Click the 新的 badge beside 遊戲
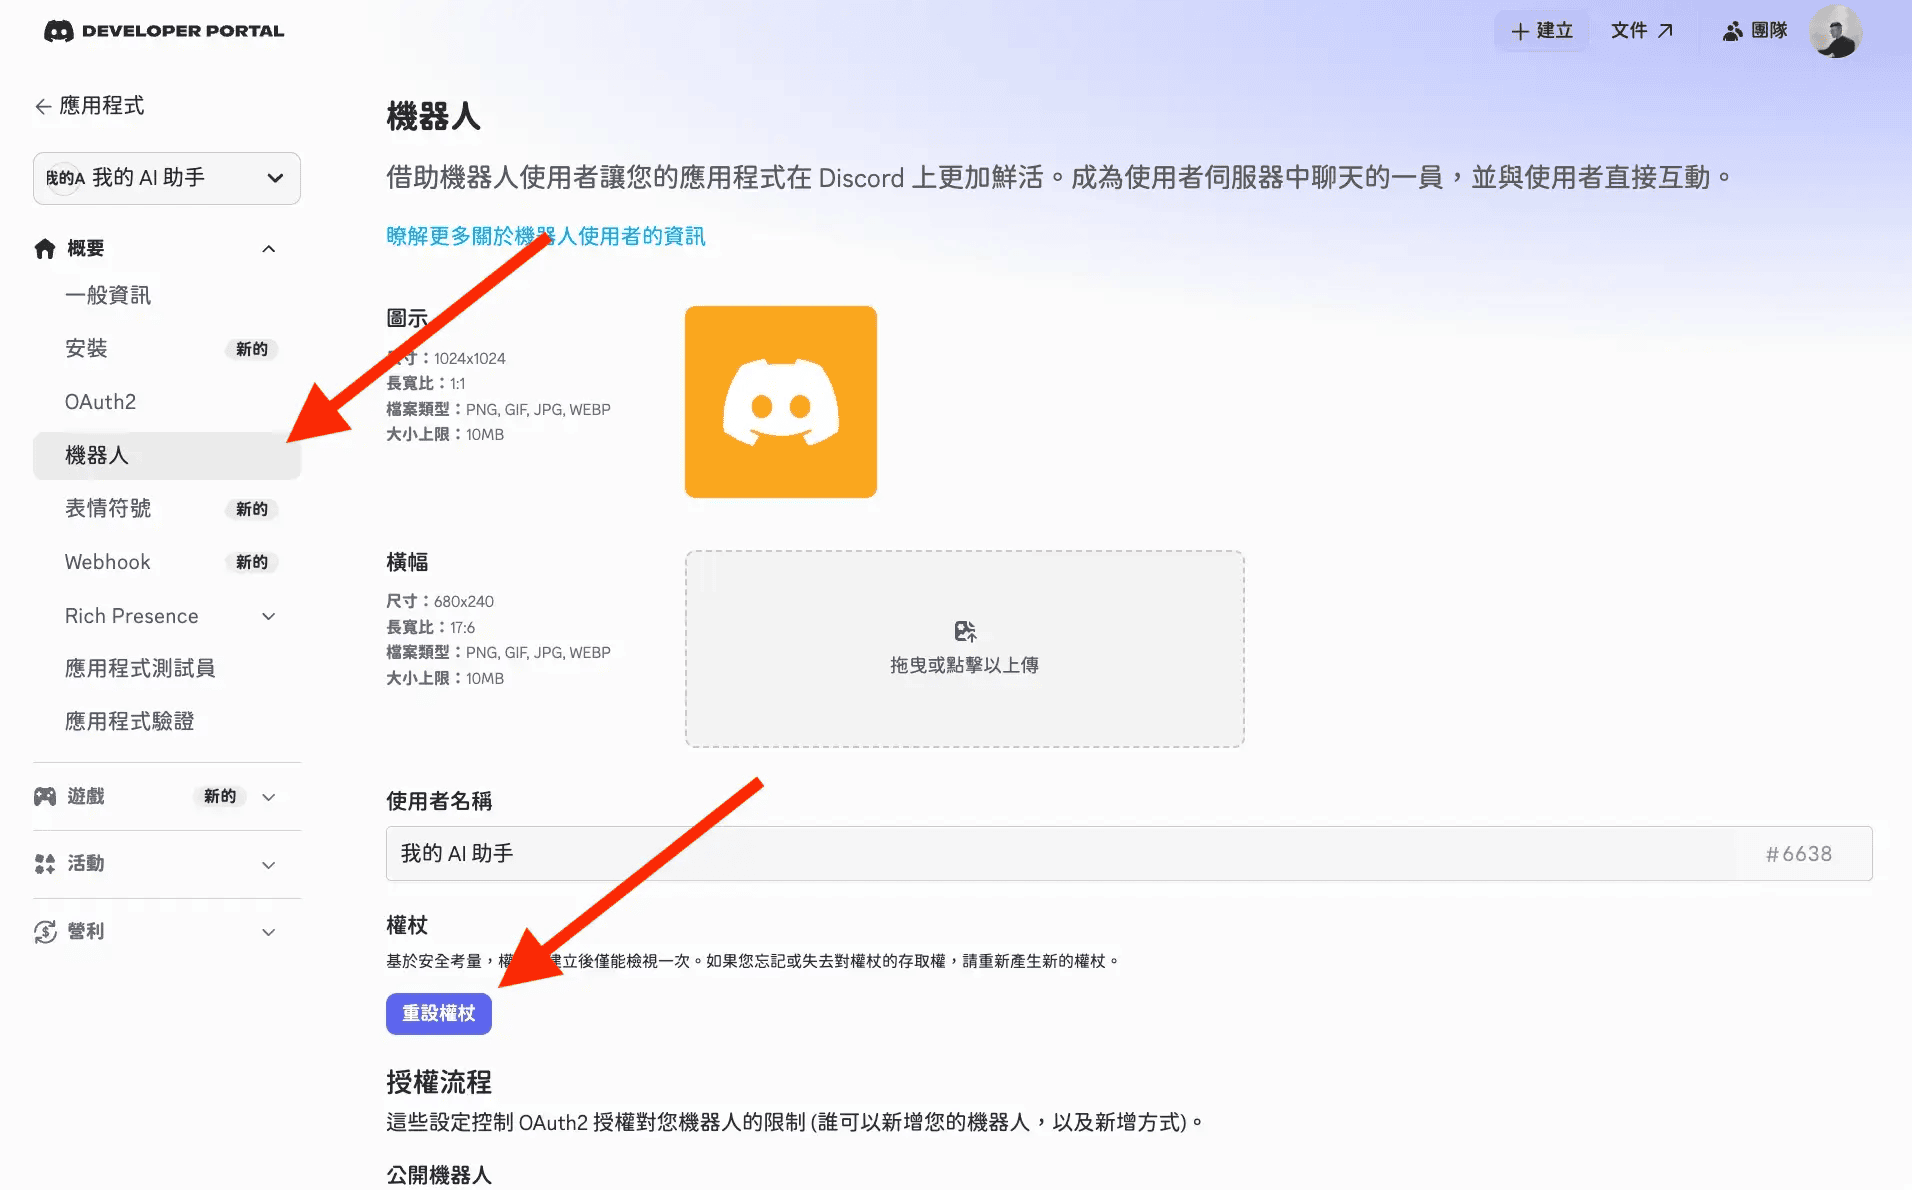Image resolution: width=1912 pixels, height=1190 pixels. (220, 796)
